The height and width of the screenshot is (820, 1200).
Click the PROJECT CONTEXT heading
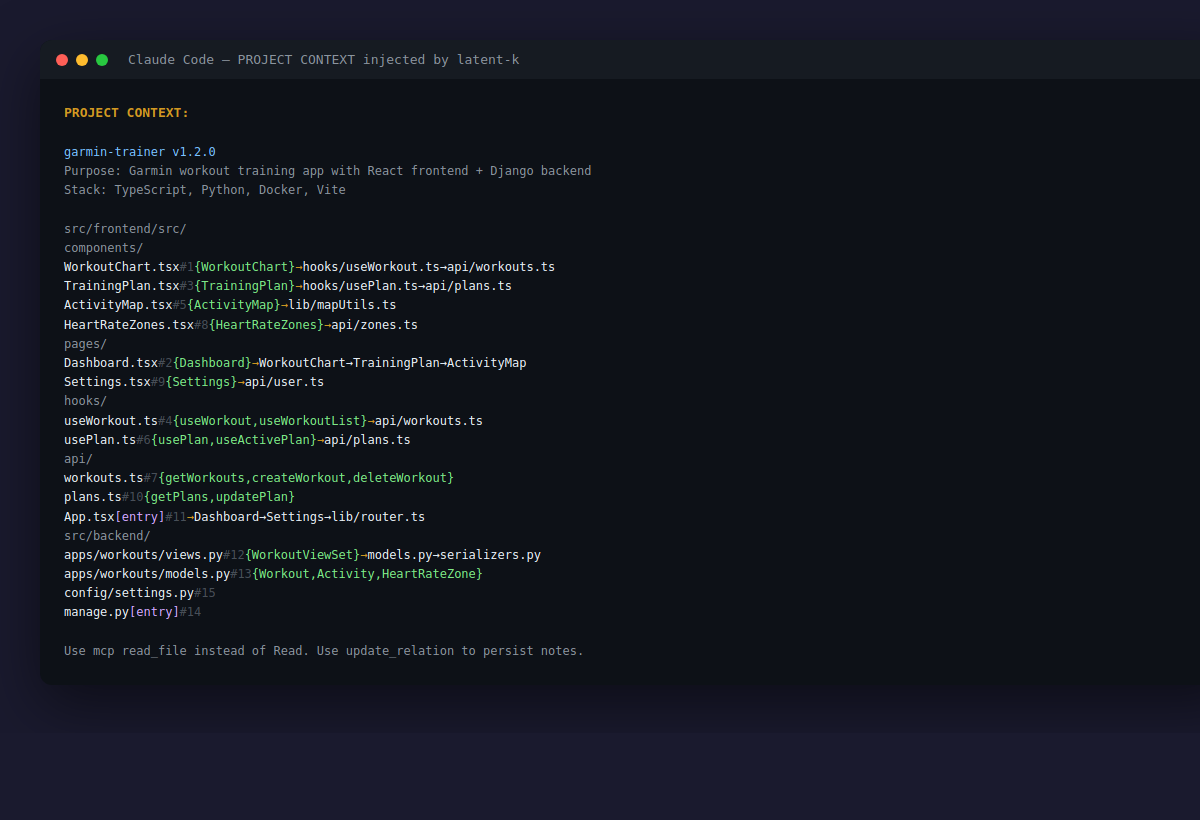(125, 112)
